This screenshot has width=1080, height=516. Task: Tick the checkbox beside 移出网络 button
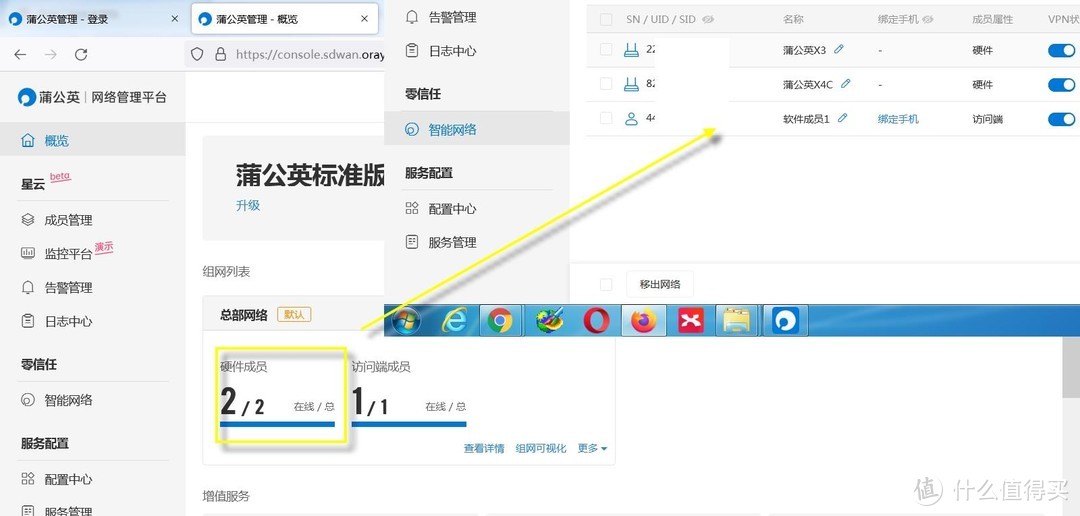pos(605,285)
